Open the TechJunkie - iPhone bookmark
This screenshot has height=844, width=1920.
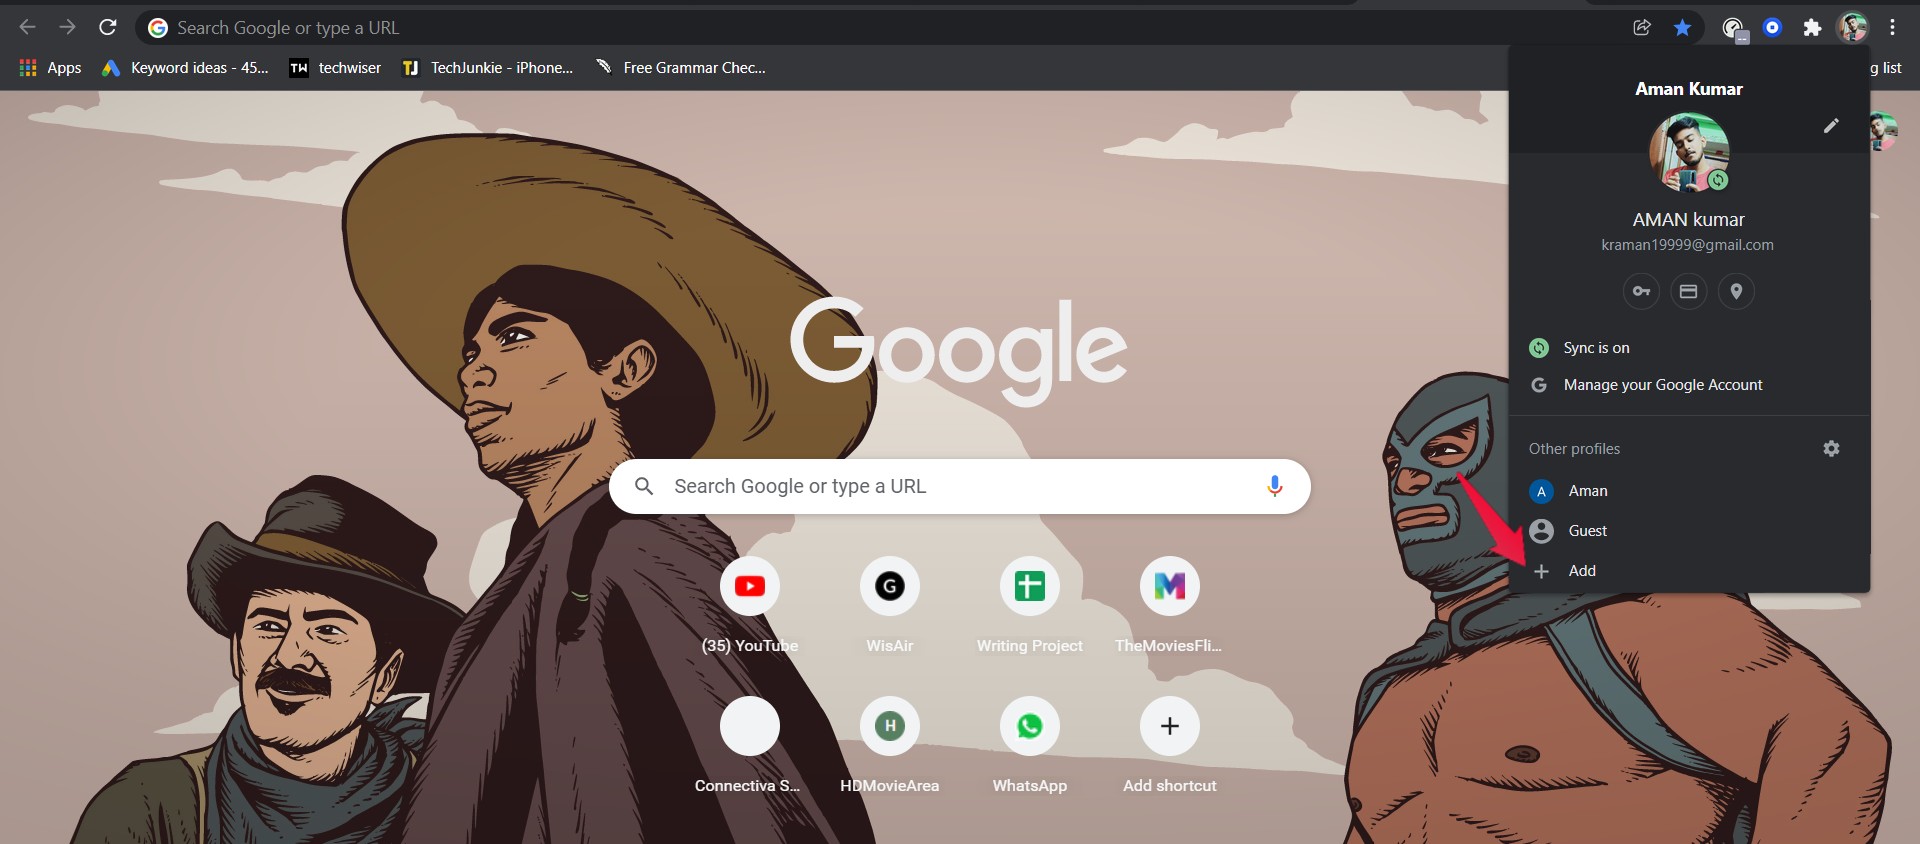pos(488,68)
